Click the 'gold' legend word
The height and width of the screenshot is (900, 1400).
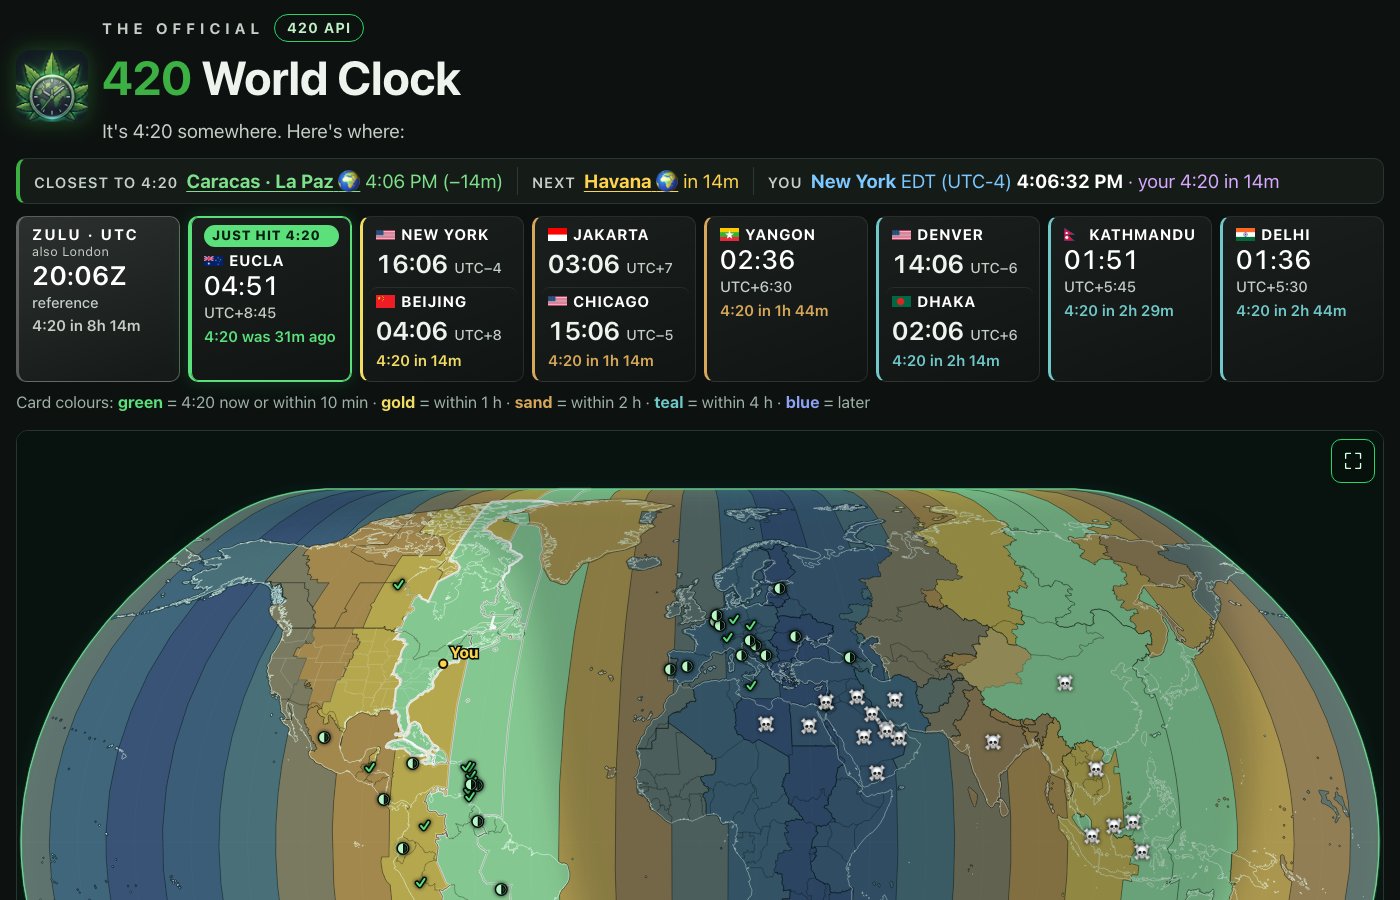pyautogui.click(x=398, y=403)
